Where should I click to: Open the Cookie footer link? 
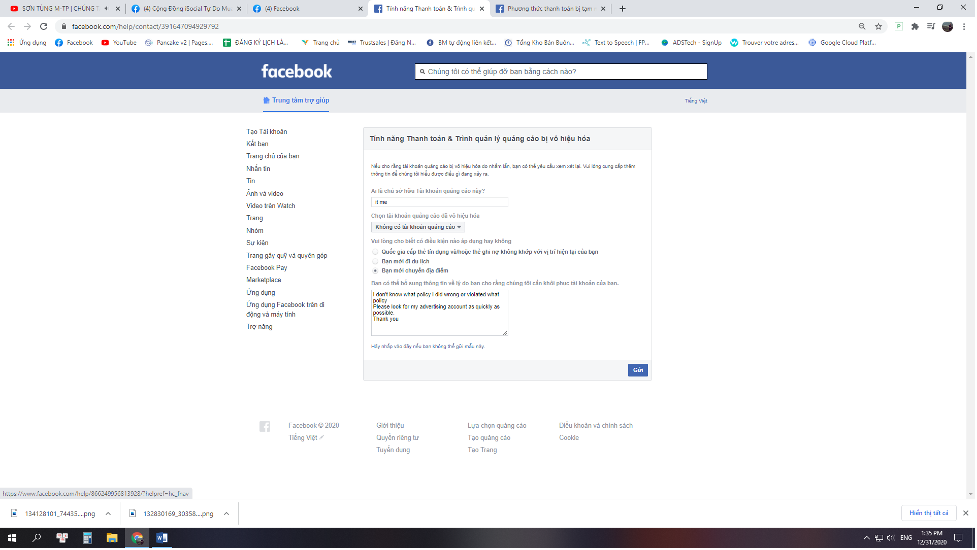click(569, 438)
